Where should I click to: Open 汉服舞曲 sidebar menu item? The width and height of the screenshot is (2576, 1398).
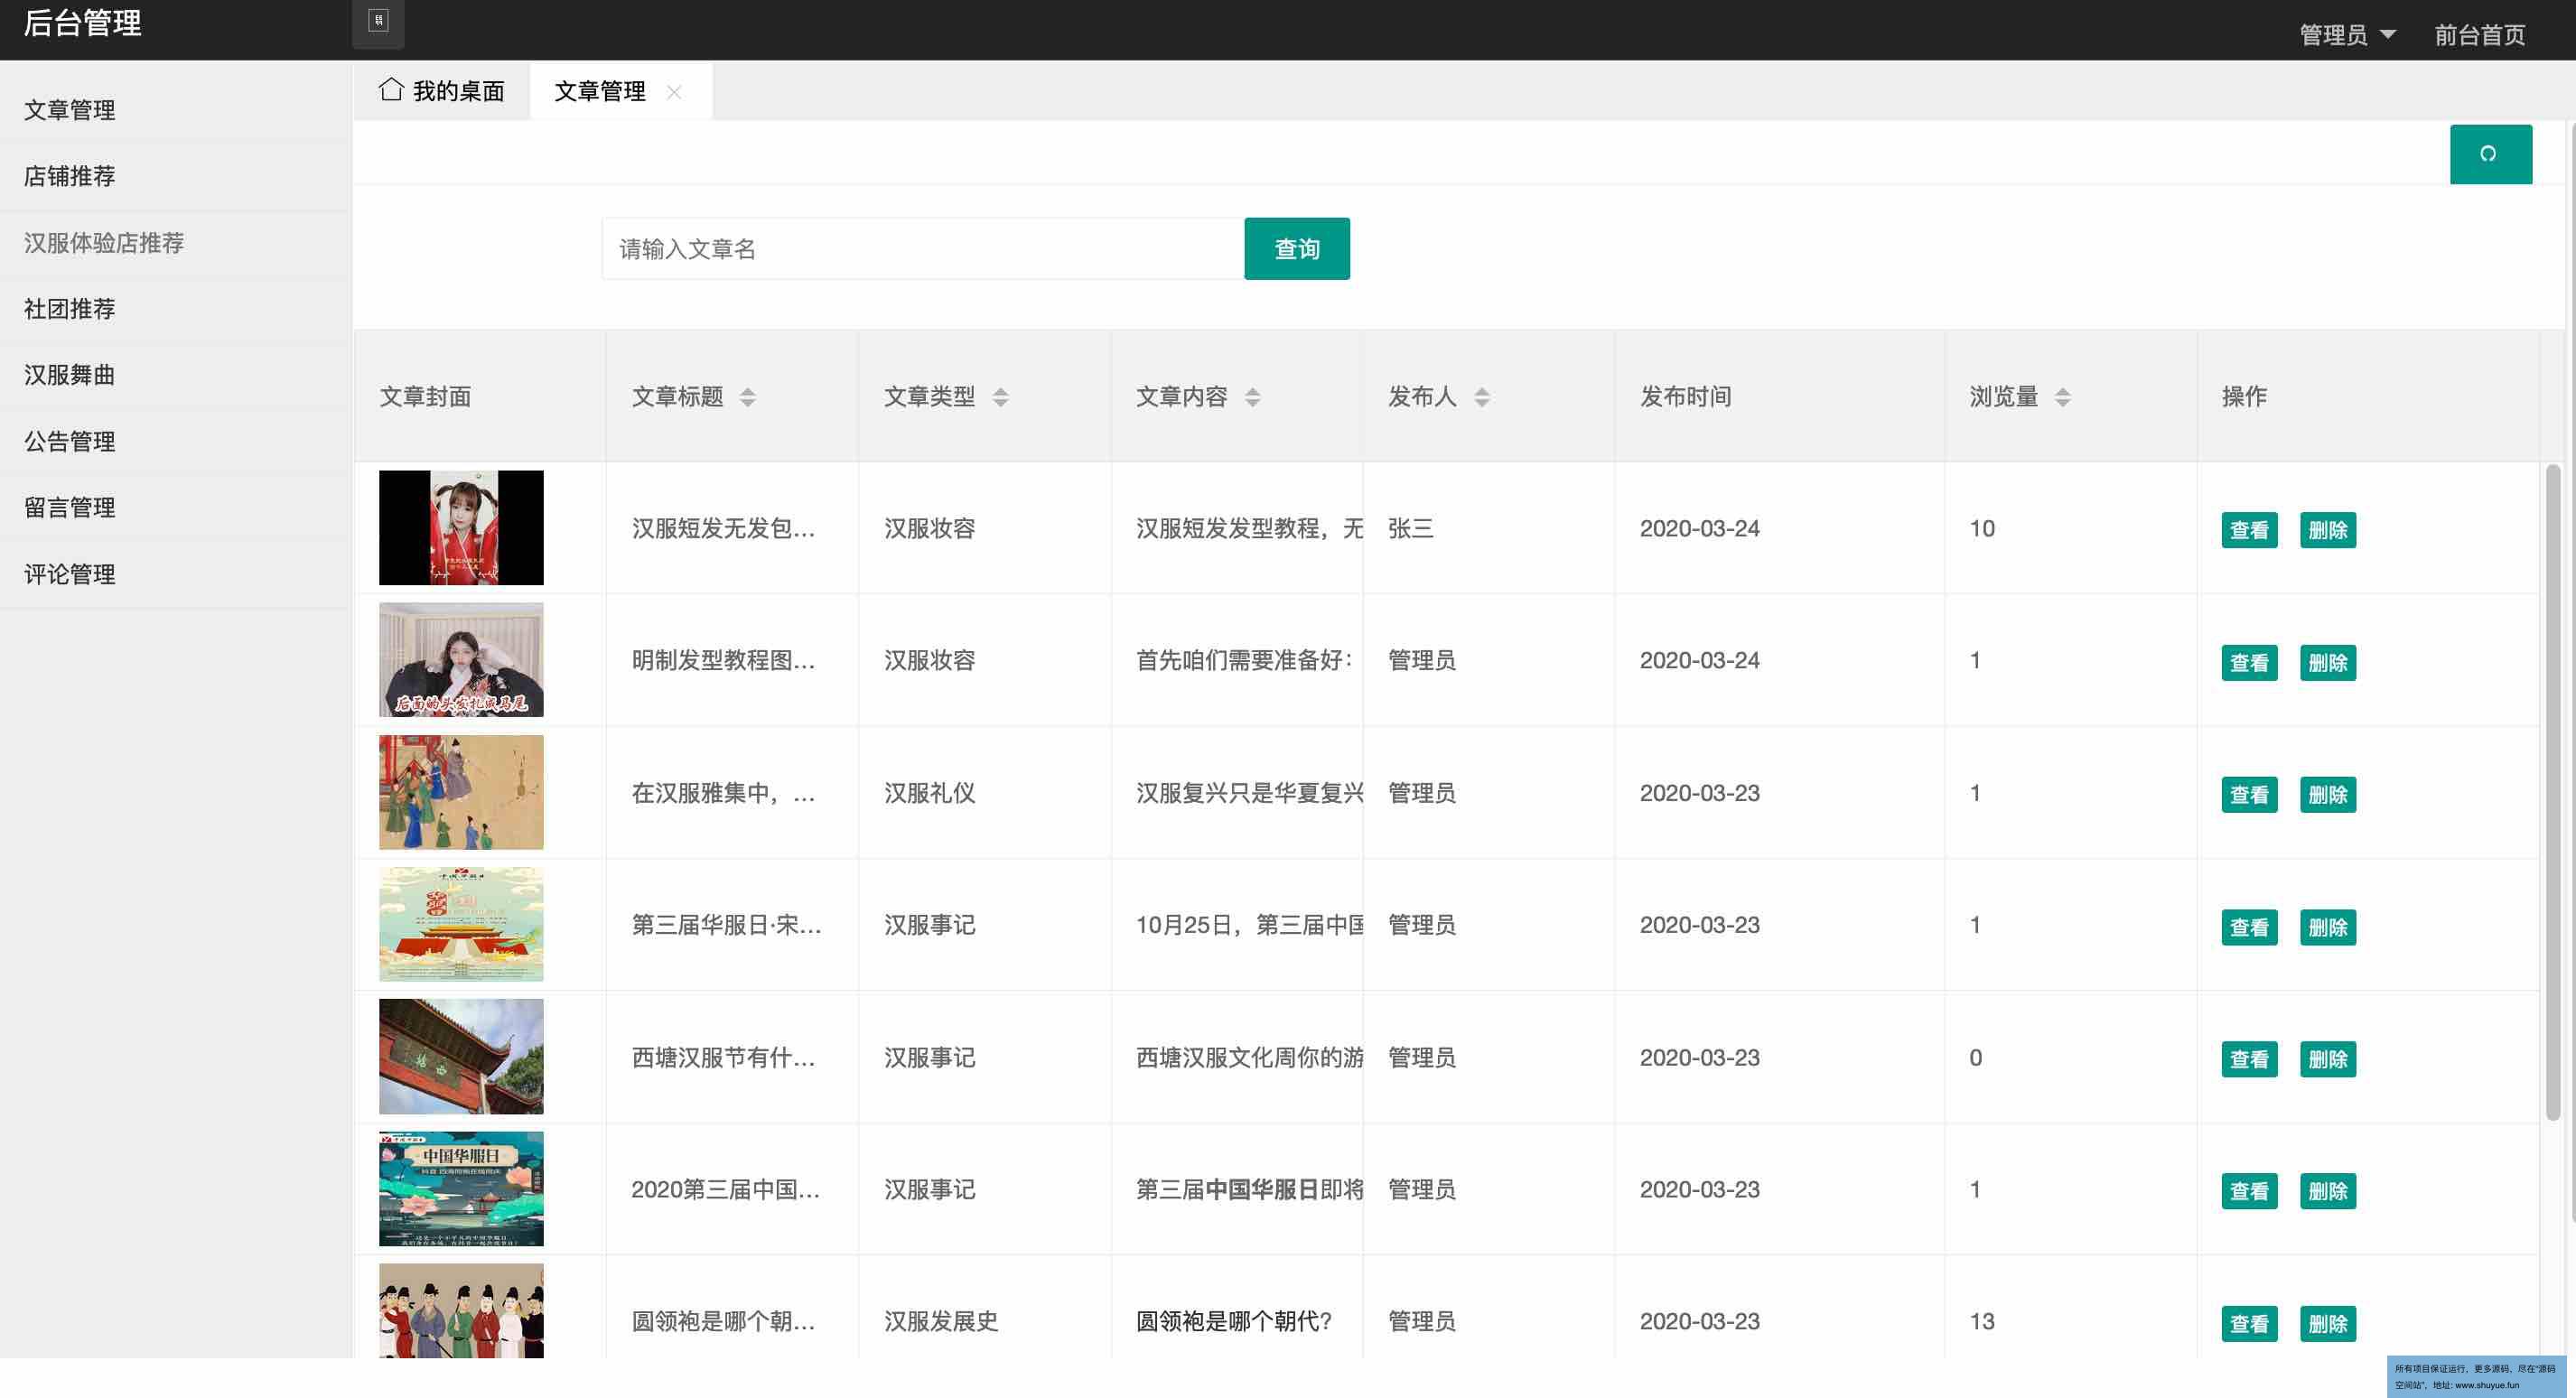click(70, 375)
